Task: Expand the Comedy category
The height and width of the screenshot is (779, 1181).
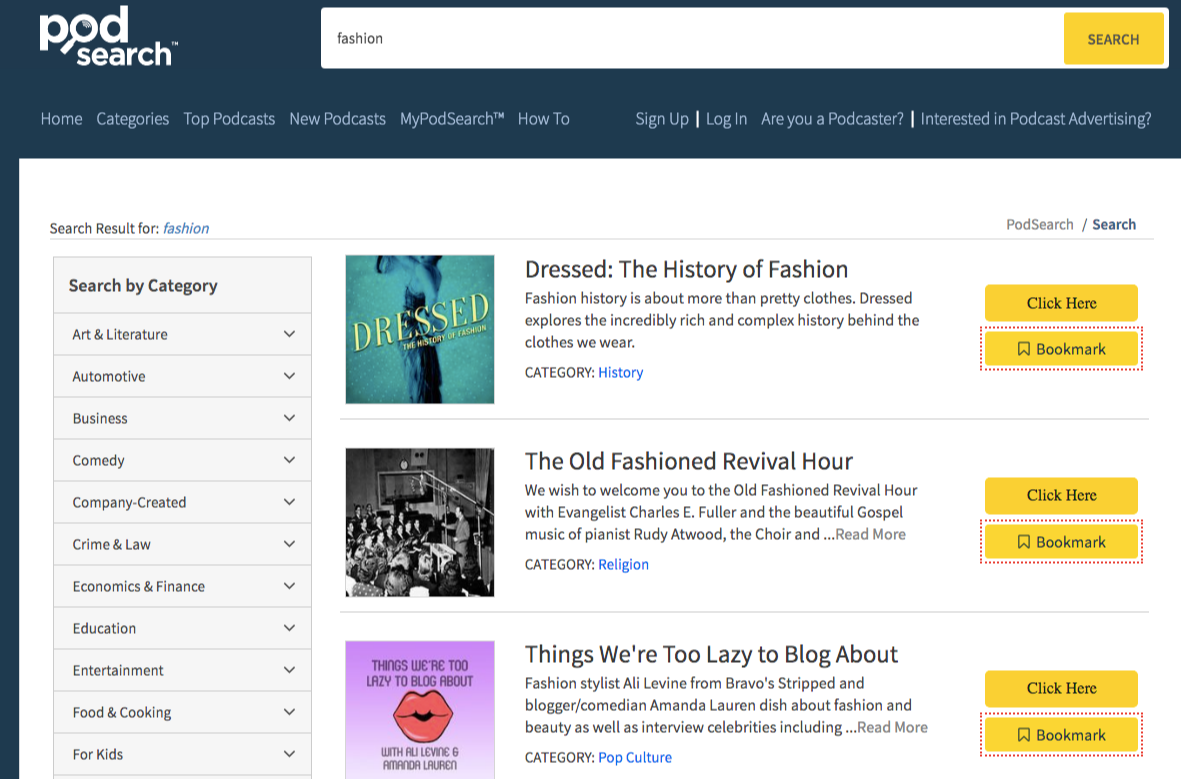Action: (182, 460)
